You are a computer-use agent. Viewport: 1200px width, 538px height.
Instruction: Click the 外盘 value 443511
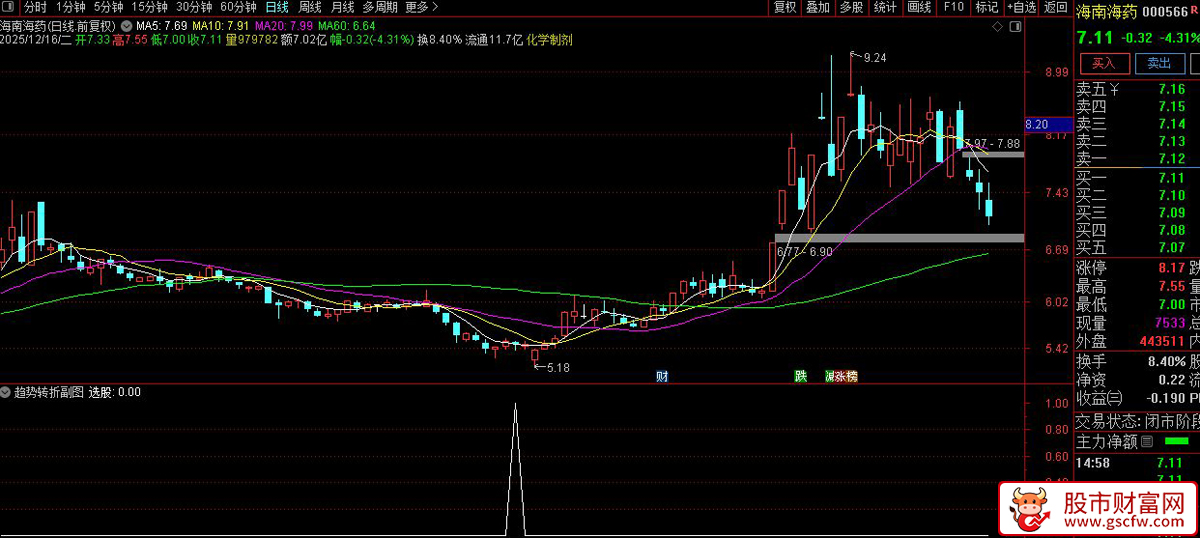tap(1163, 342)
